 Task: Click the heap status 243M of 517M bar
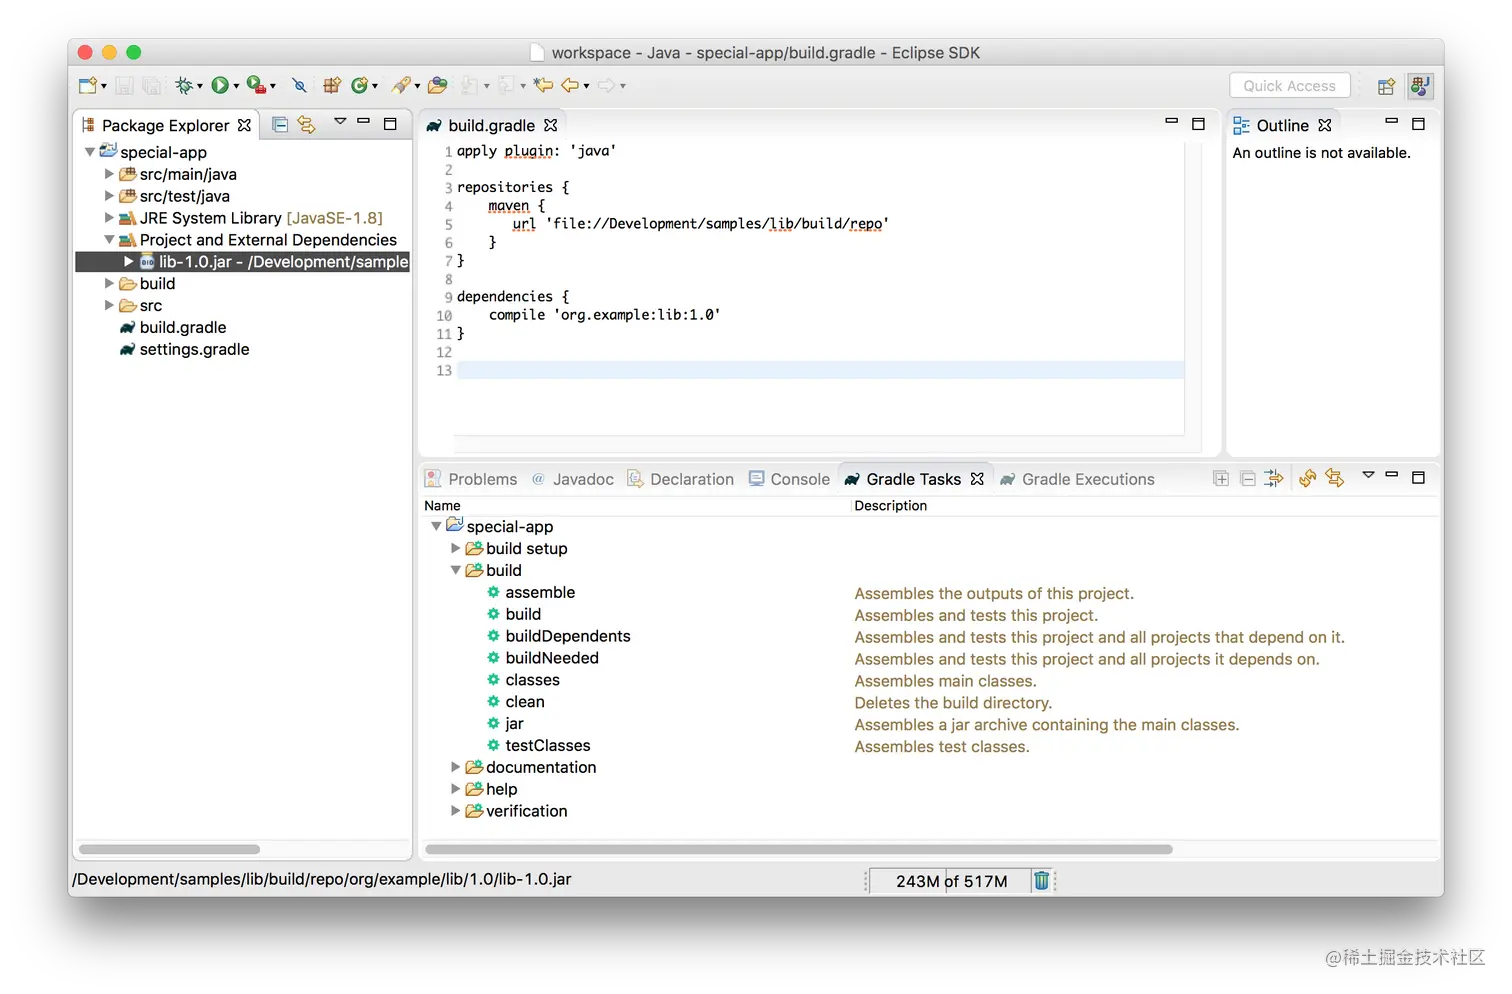pyautogui.click(x=950, y=881)
